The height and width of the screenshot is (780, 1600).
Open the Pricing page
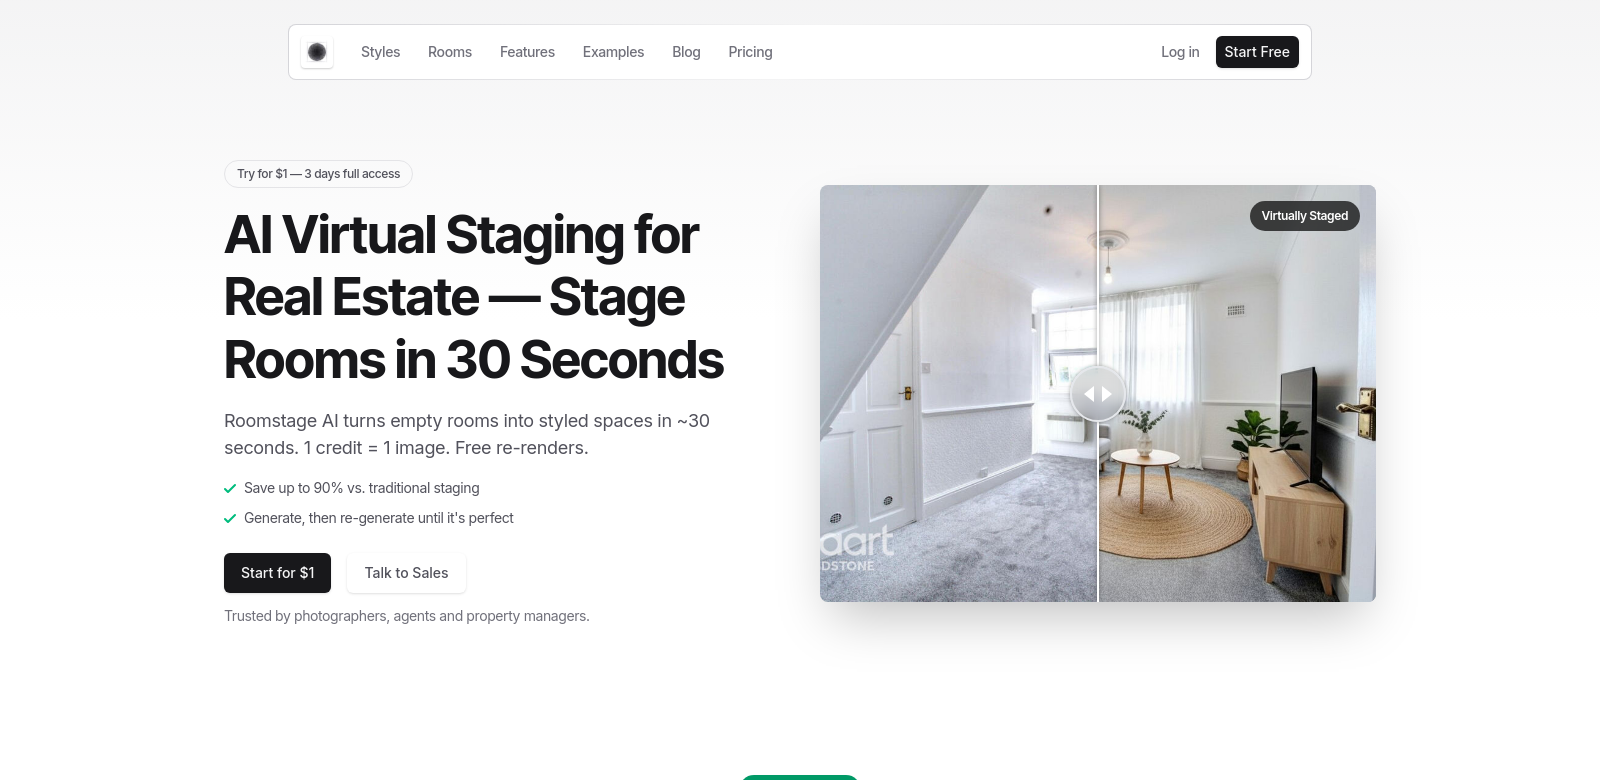[750, 52]
